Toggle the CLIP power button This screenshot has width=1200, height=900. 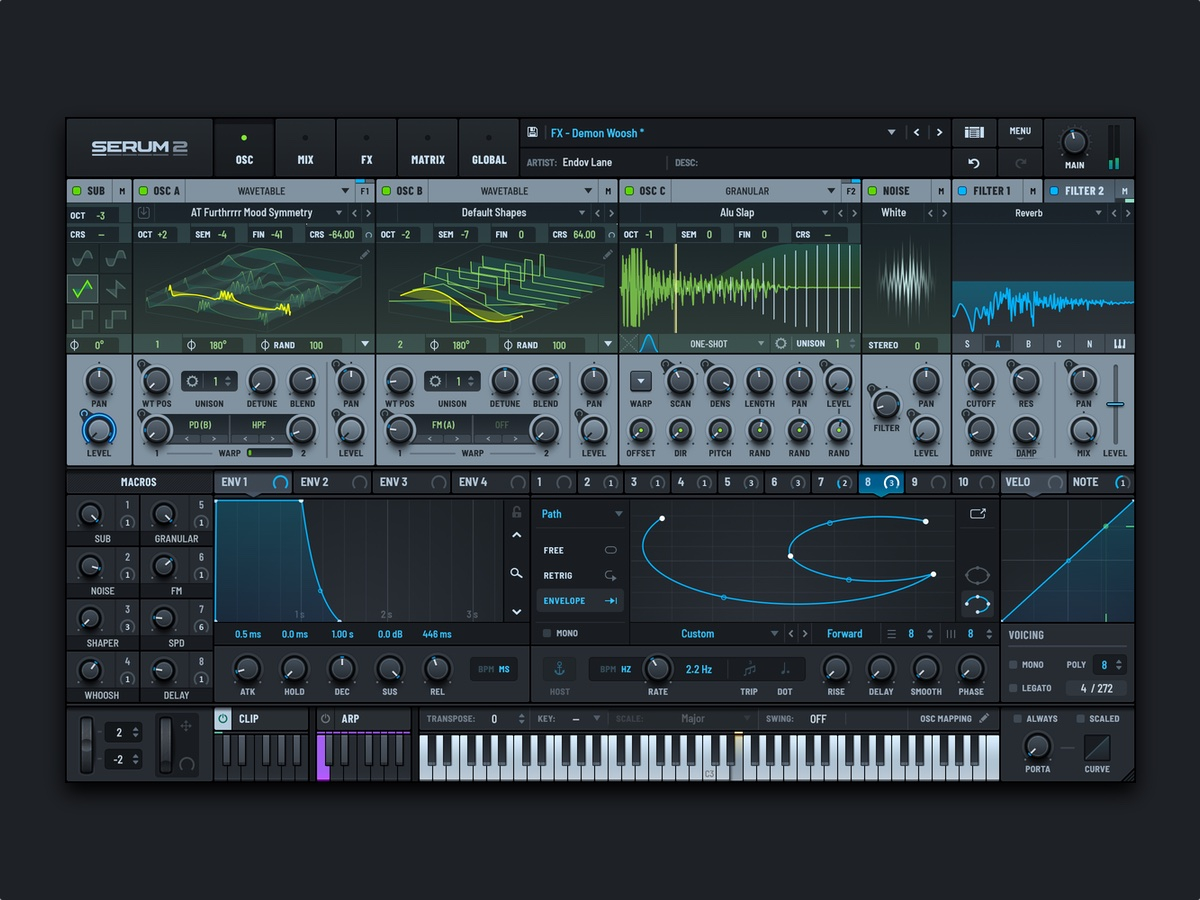click(222, 719)
